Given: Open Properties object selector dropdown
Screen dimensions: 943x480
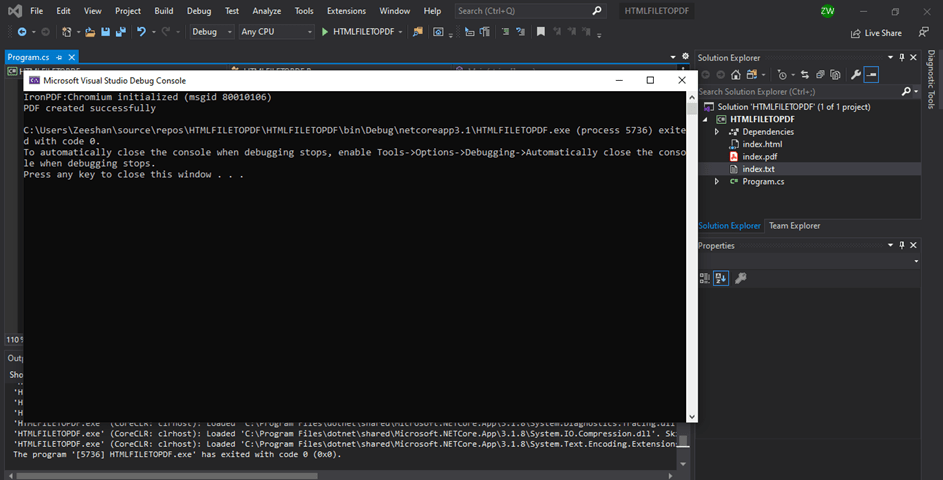Looking at the screenshot, I should point(916,261).
